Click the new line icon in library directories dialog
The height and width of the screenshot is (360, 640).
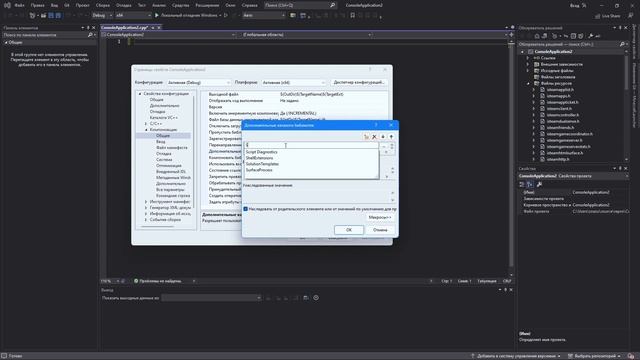(366, 137)
